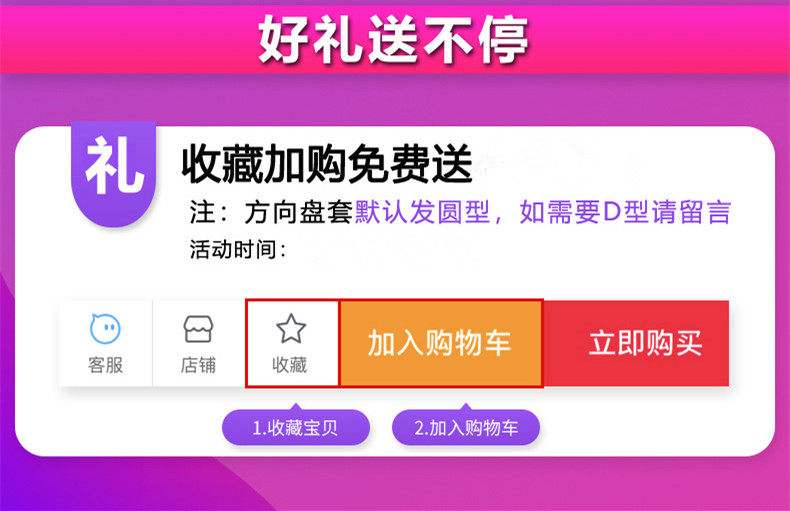Image resolution: width=790 pixels, height=511 pixels.
Task: Click the 收藏 label under the star
Action: point(290,365)
